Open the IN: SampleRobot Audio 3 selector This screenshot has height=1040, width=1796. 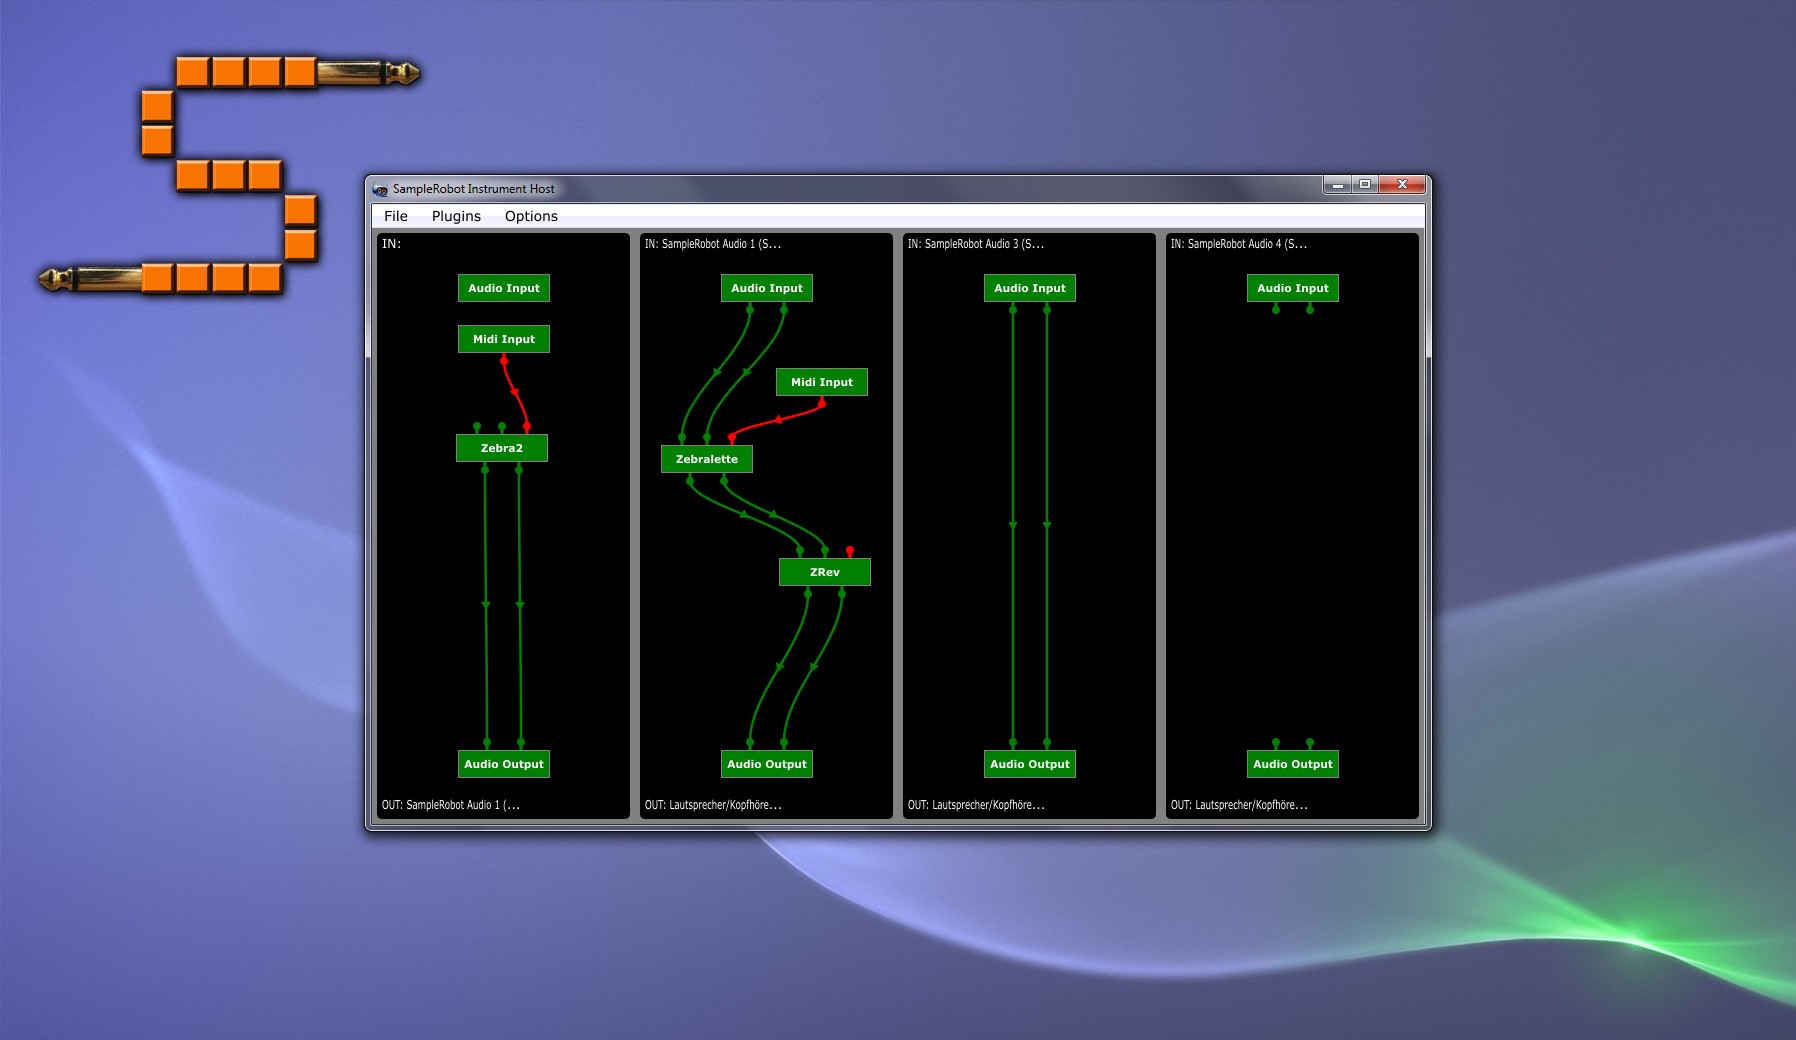[x=975, y=242]
